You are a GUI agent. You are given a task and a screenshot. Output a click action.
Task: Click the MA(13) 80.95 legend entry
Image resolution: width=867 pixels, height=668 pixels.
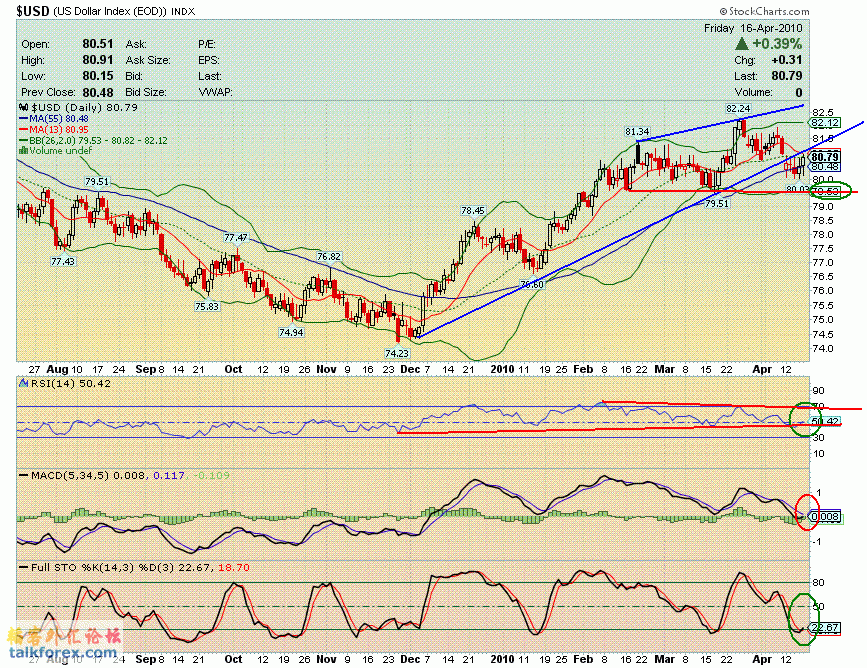pyautogui.click(x=54, y=129)
